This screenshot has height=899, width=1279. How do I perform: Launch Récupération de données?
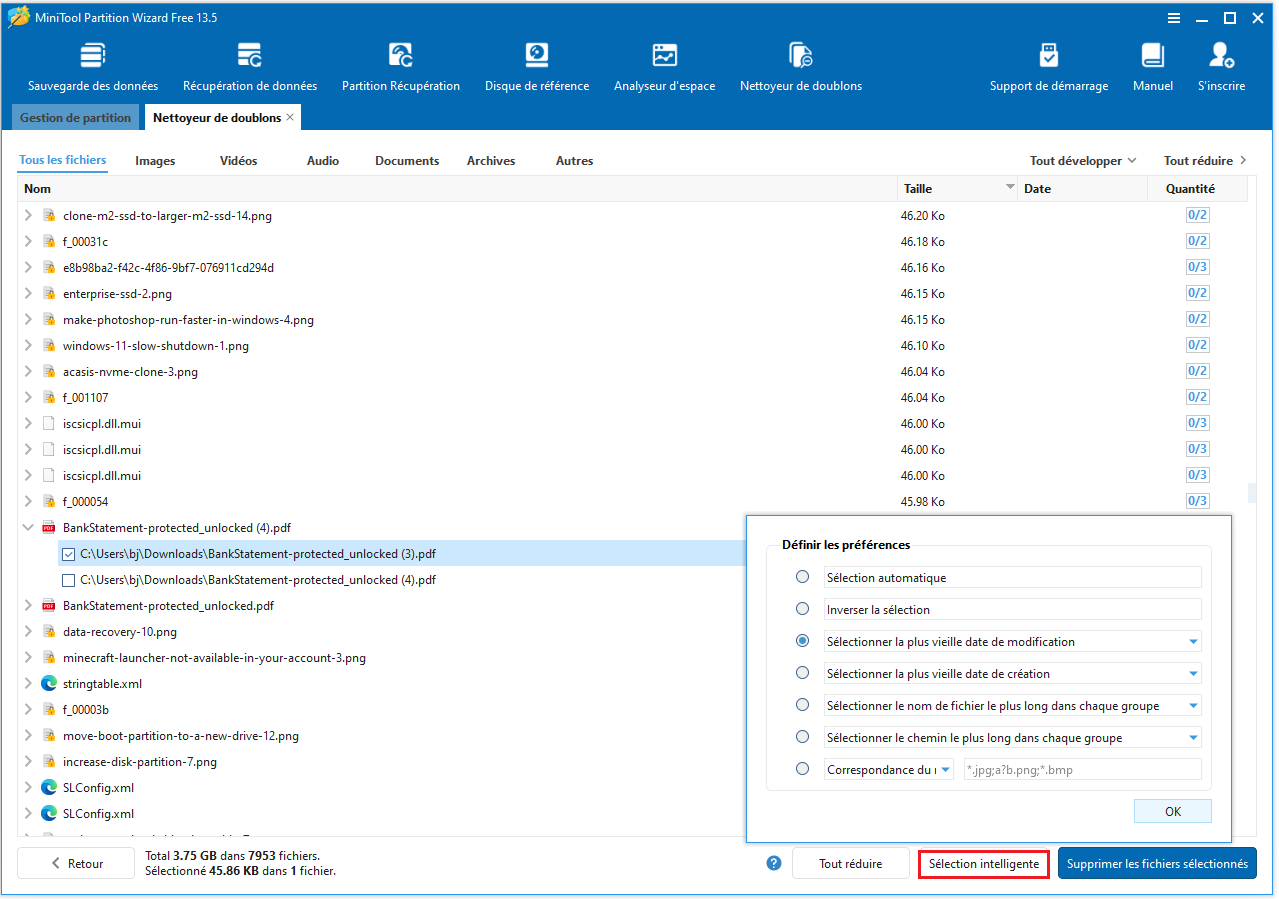(249, 65)
